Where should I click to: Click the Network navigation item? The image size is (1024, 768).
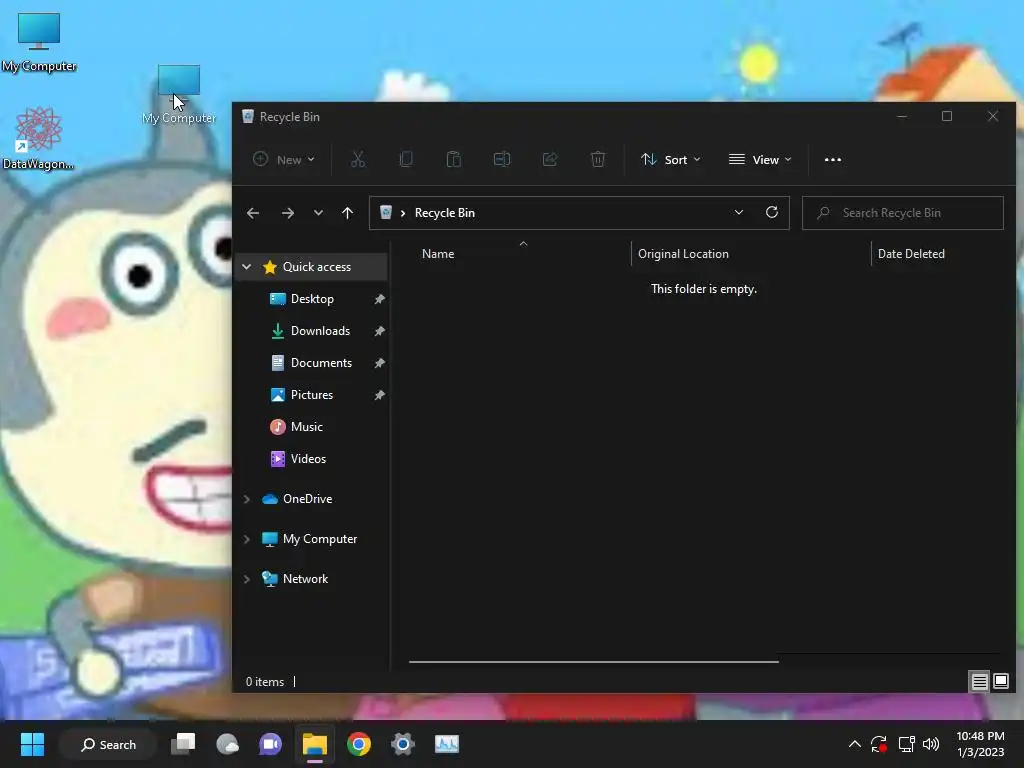(305, 579)
